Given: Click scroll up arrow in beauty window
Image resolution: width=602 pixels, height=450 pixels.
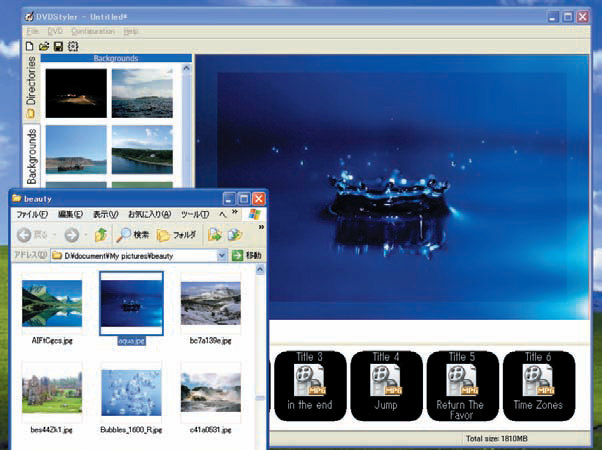Looking at the screenshot, I should point(260,270).
